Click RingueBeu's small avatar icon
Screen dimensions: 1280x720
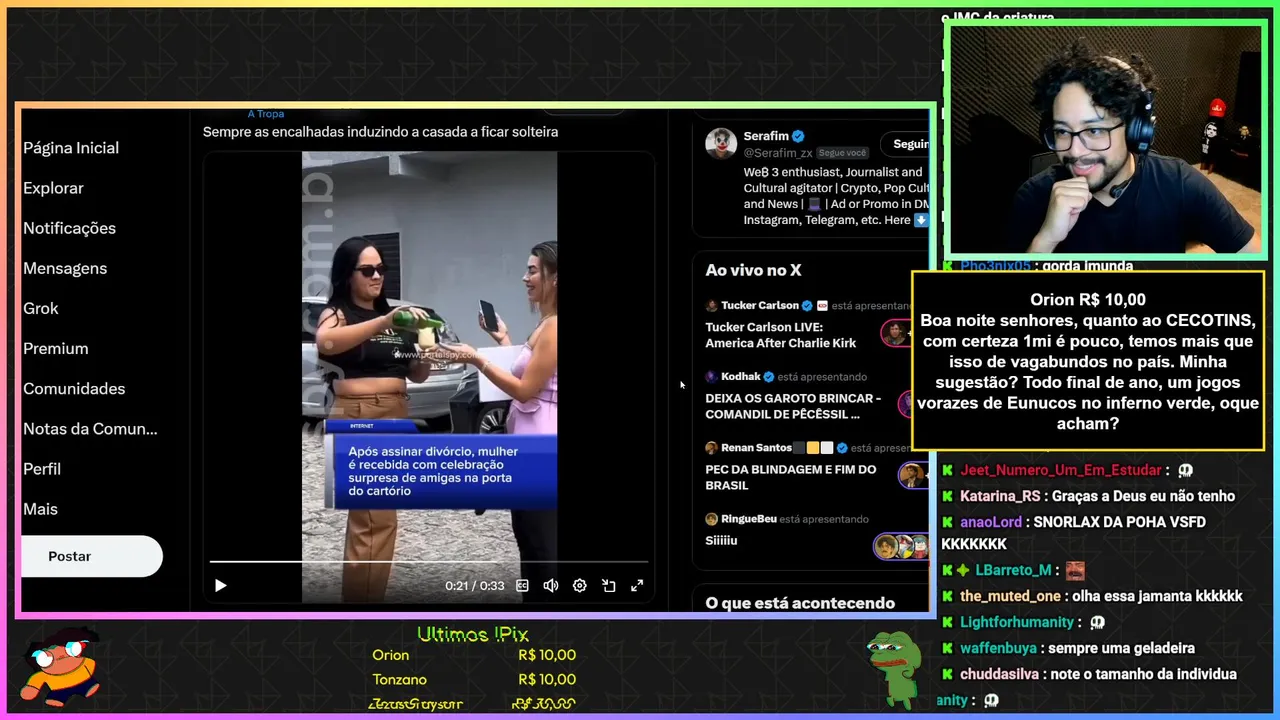(x=712, y=519)
